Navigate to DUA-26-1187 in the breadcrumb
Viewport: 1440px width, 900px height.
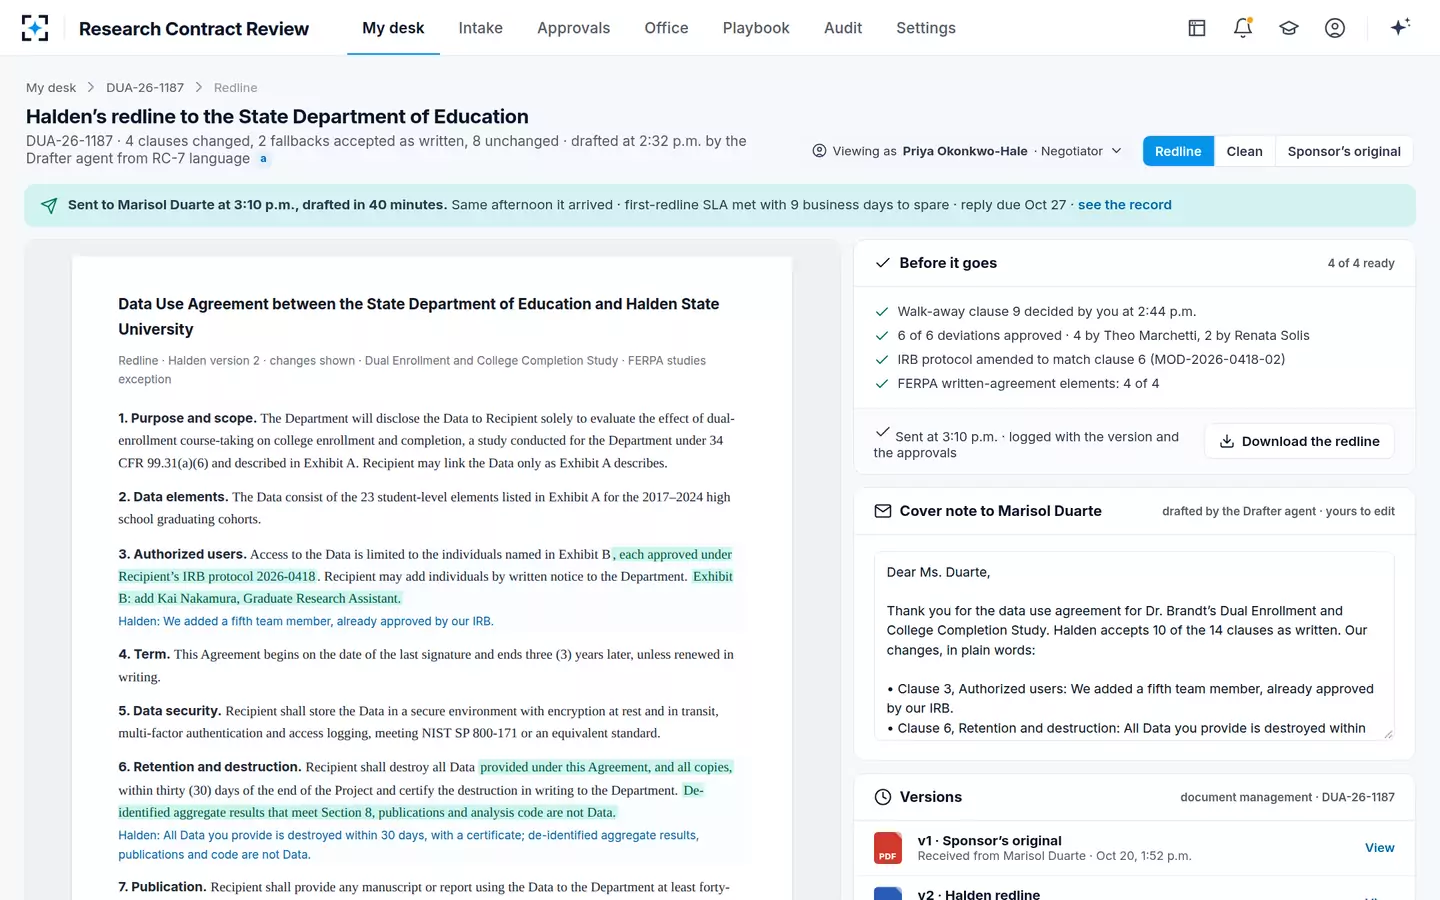point(145,88)
